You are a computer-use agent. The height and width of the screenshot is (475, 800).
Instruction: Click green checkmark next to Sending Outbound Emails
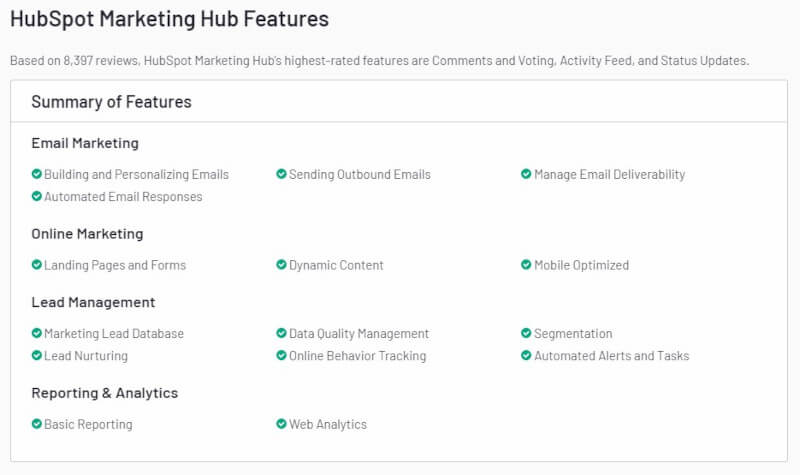[282, 174]
